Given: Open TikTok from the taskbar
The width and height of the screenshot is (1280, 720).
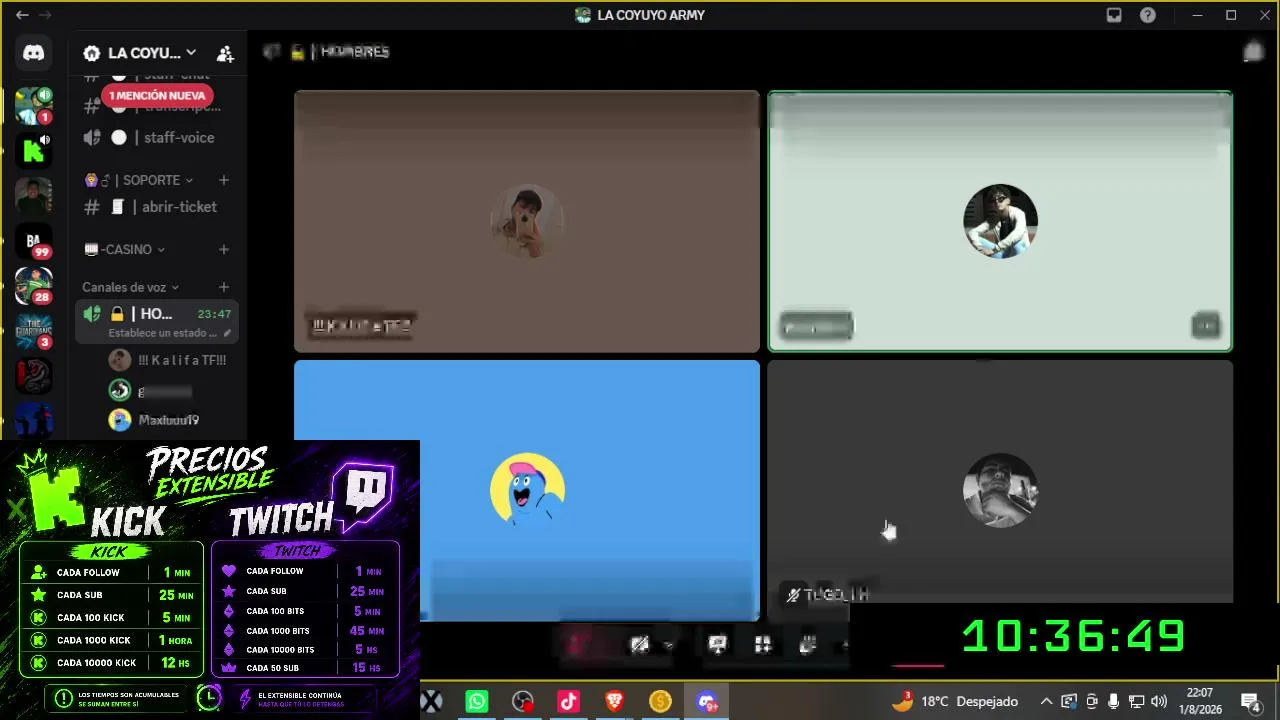Looking at the screenshot, I should tap(569, 702).
